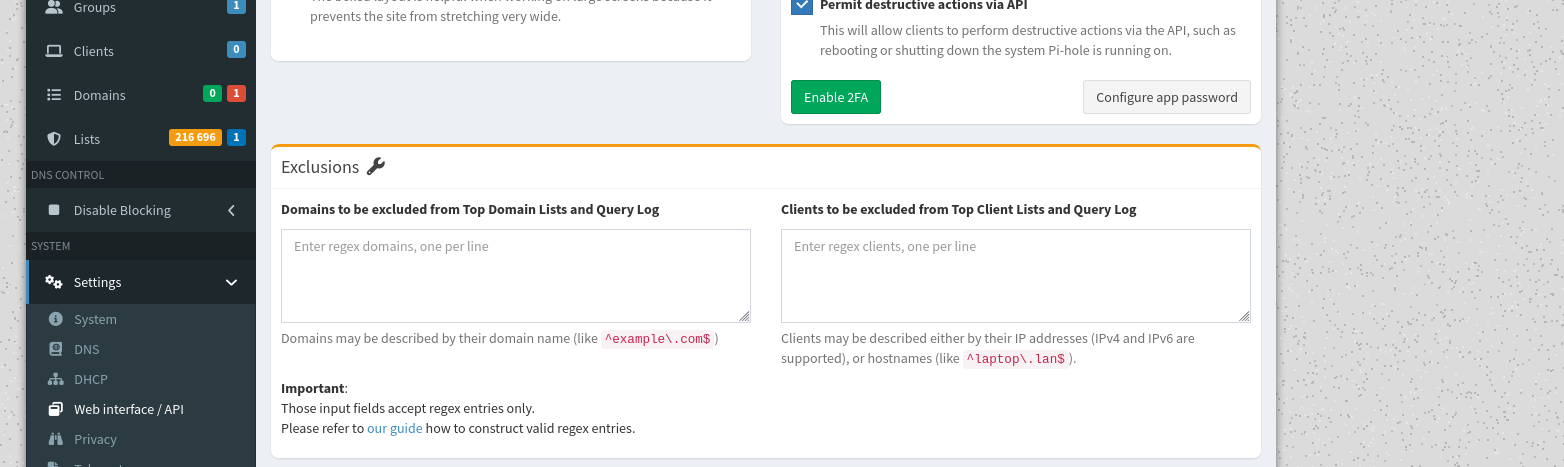Image resolution: width=1564 pixels, height=467 pixels.
Task: Click the DHCP network tree icon
Action: click(55, 380)
